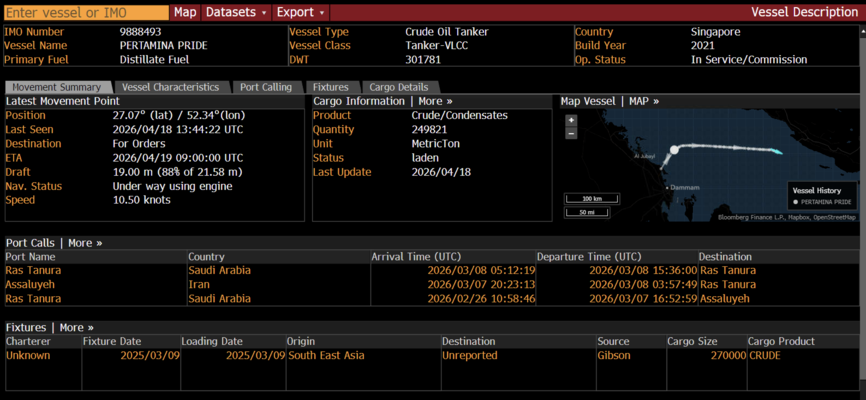Go to the Fixtures tab
Viewport: 866px width, 400px height.
[x=329, y=87]
